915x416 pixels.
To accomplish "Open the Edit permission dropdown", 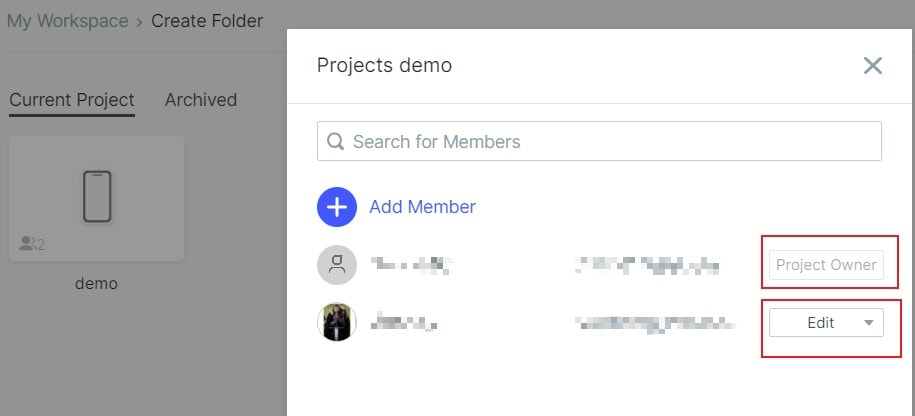I will (826, 322).
